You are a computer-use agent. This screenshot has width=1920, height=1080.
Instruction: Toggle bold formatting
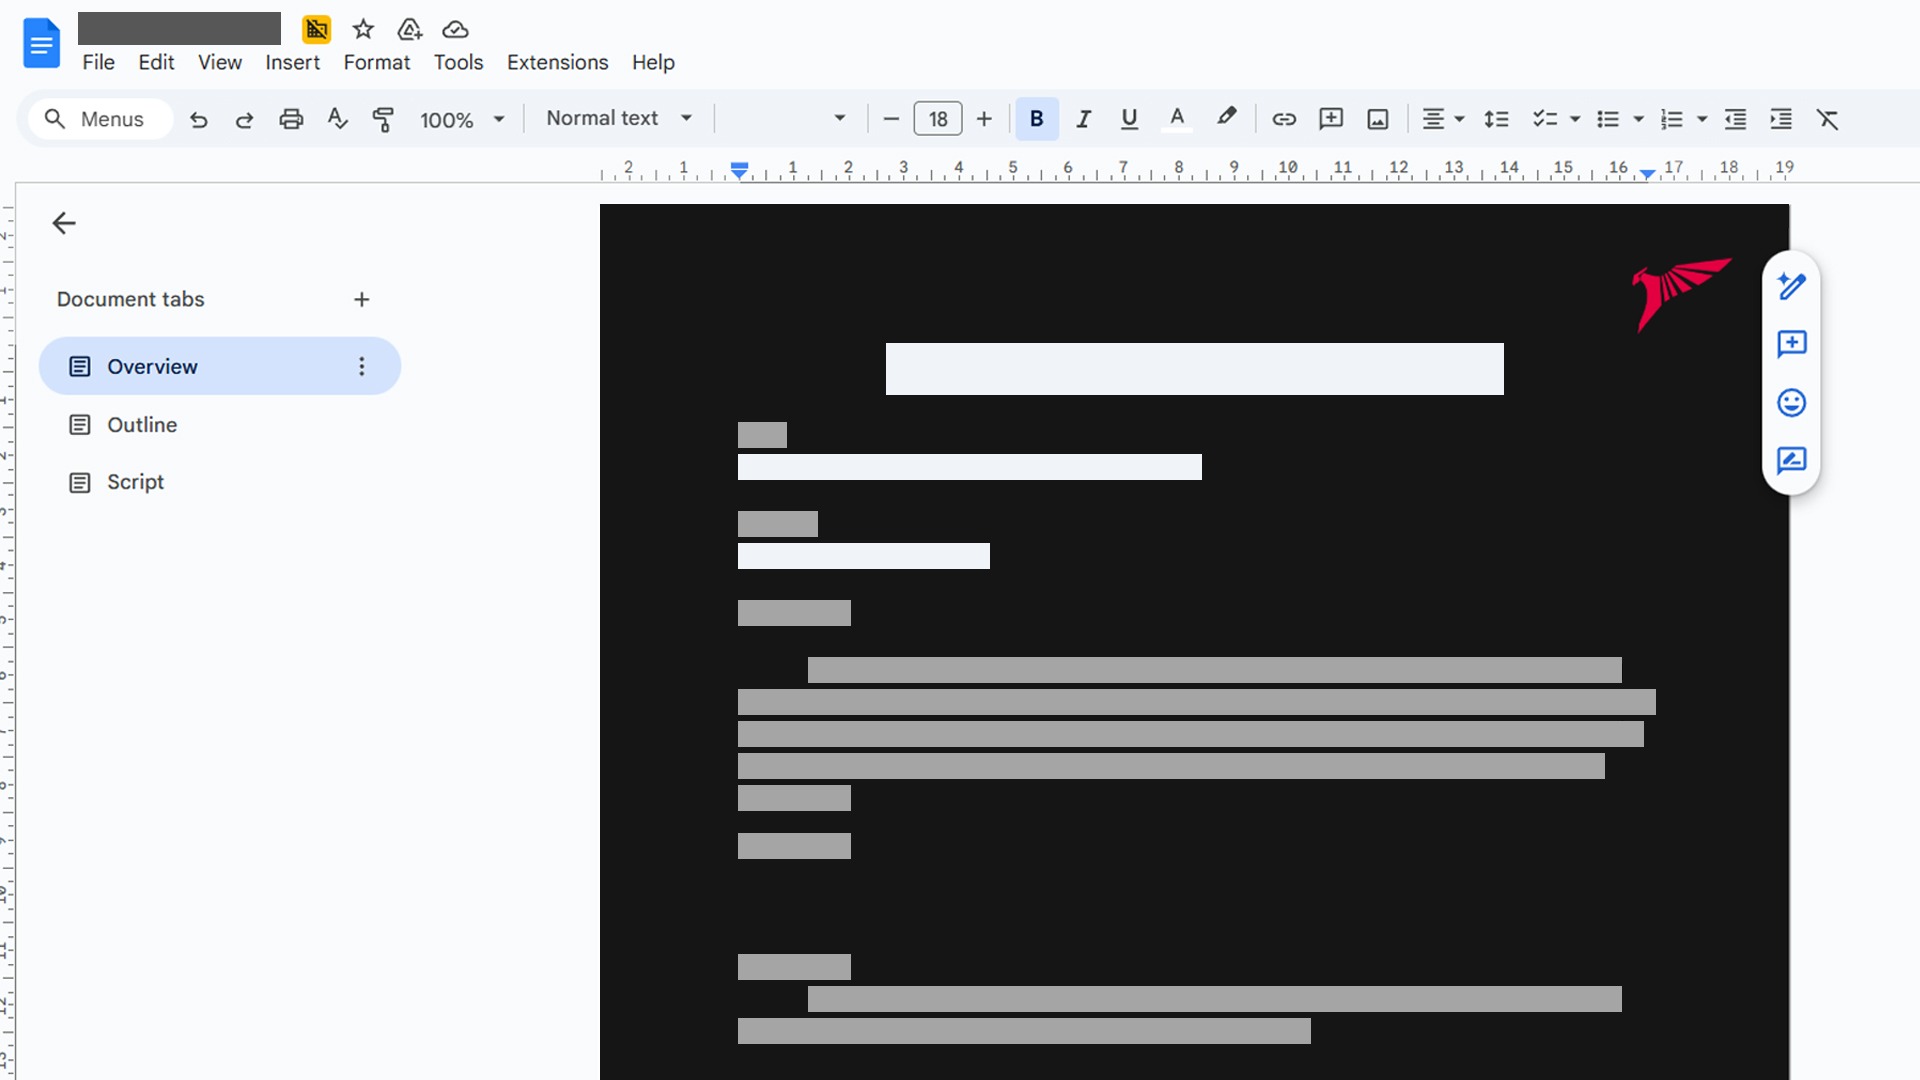coord(1037,119)
